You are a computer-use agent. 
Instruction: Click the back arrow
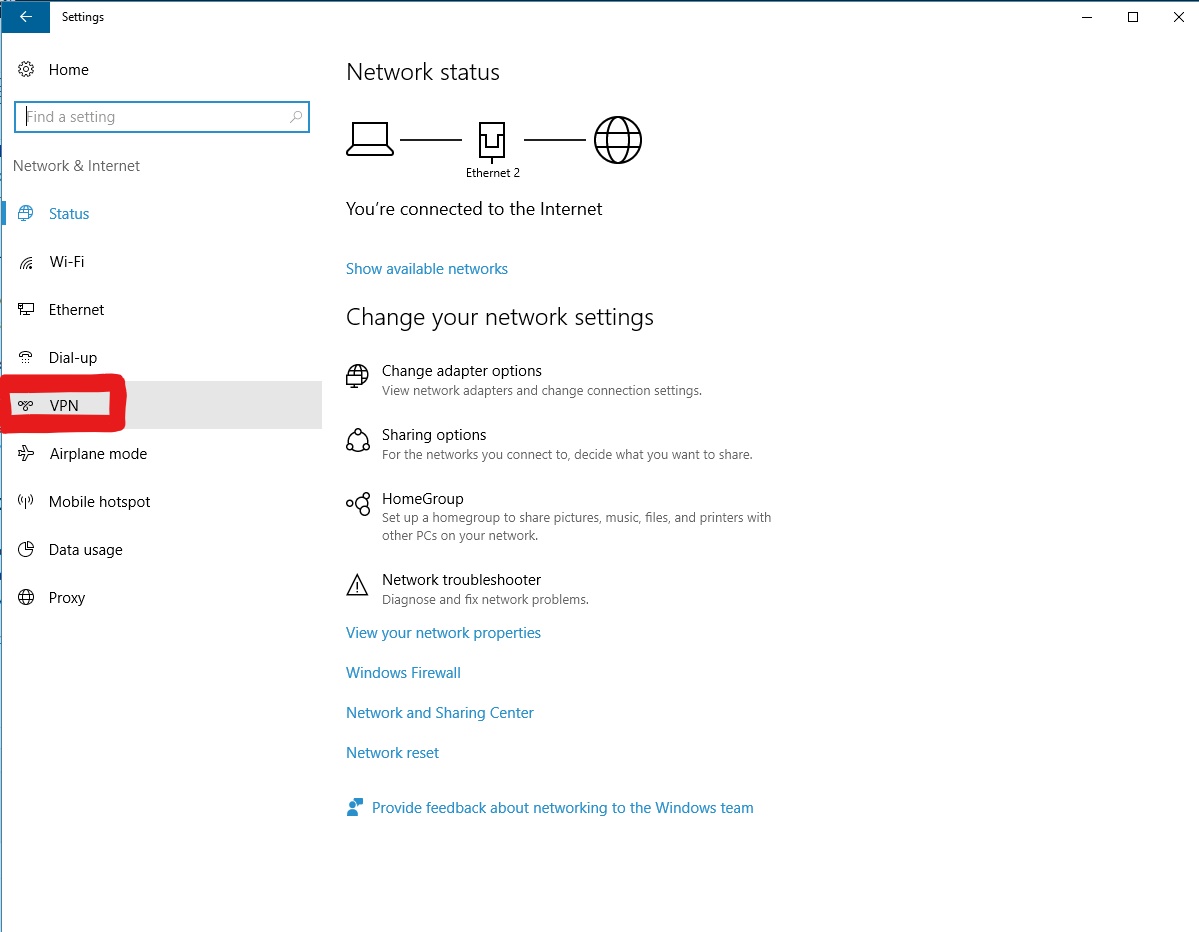(24, 17)
